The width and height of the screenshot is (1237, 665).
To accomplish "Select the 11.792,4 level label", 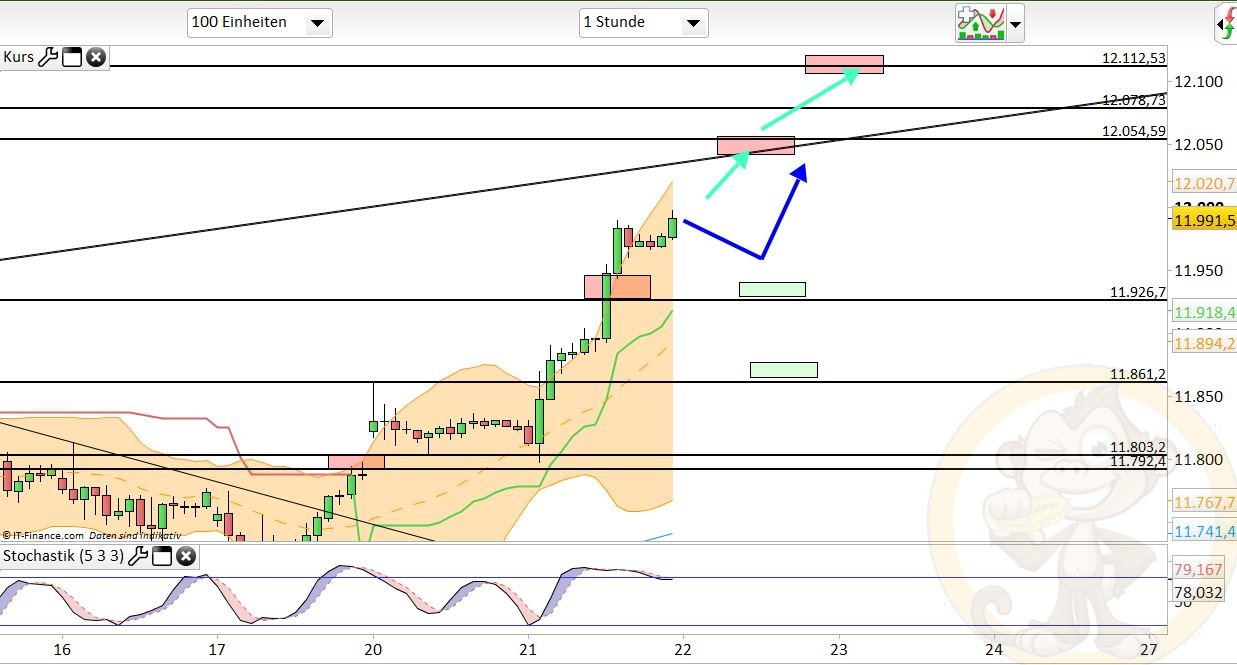I will [x=1138, y=461].
